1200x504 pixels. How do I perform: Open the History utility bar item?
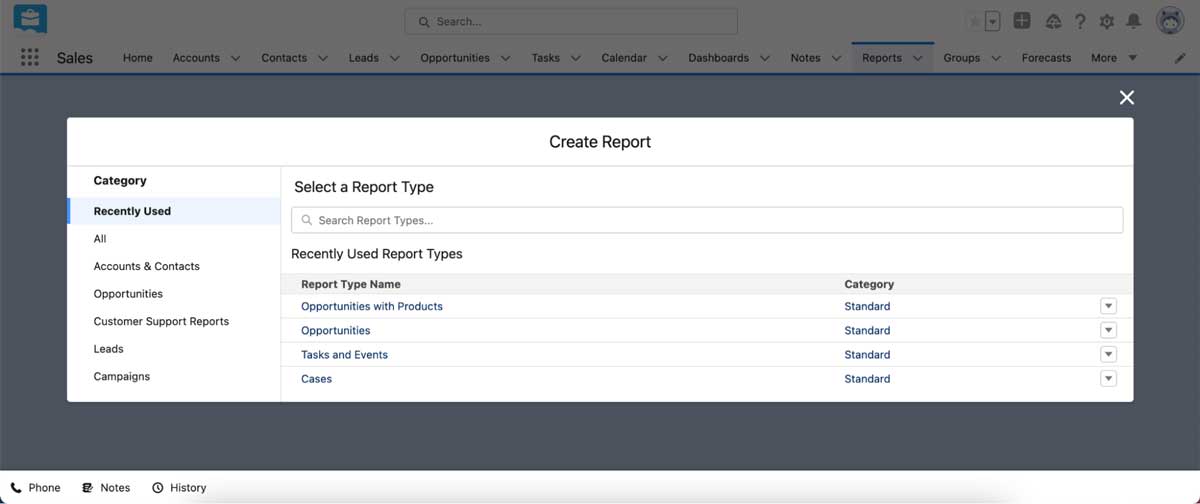point(179,488)
